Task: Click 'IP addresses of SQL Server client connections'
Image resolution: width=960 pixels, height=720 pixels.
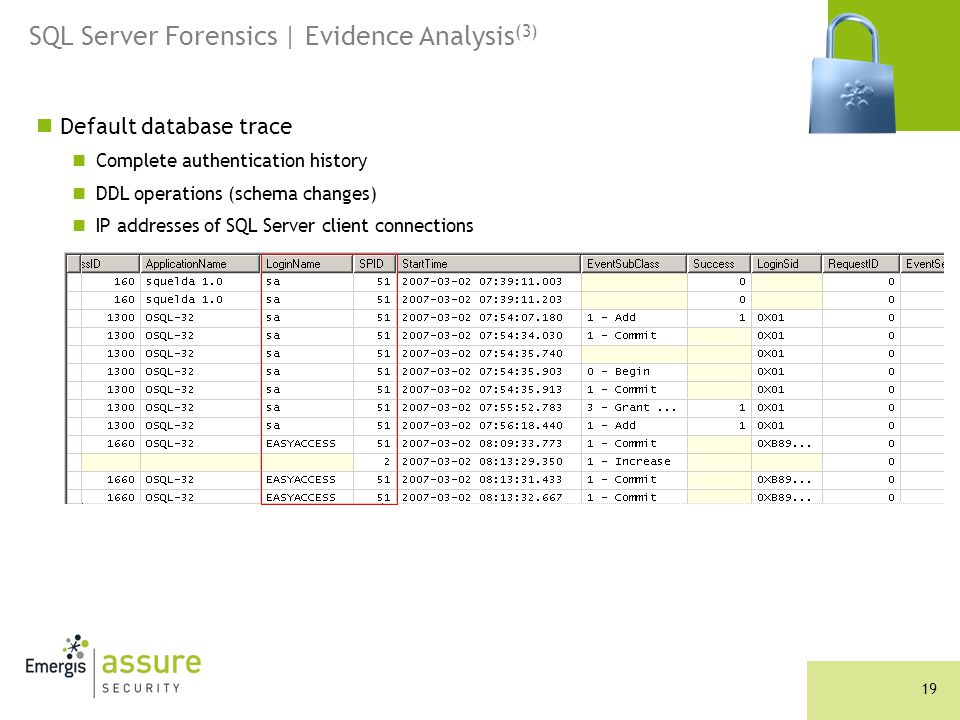Action: pos(285,225)
